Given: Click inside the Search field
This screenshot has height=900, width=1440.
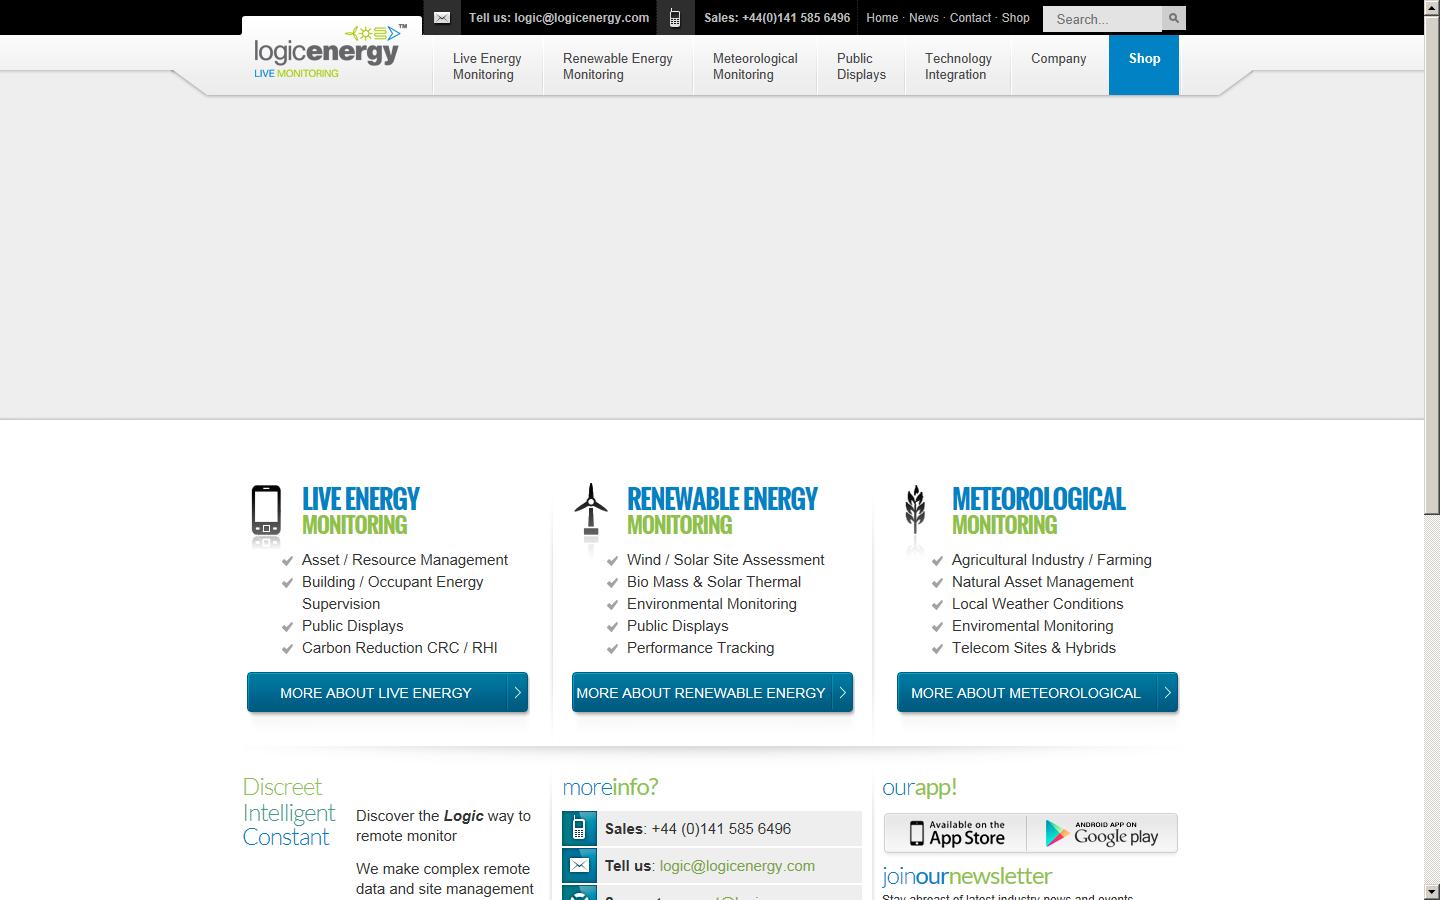Looking at the screenshot, I should click(1100, 18).
